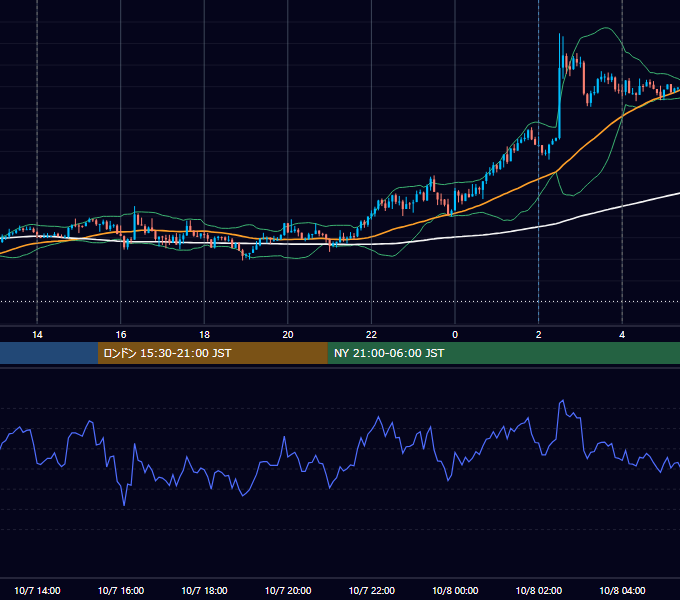The image size is (680, 600).
Task: Click the 18 hour label on the price chart axis
Action: click(204, 335)
